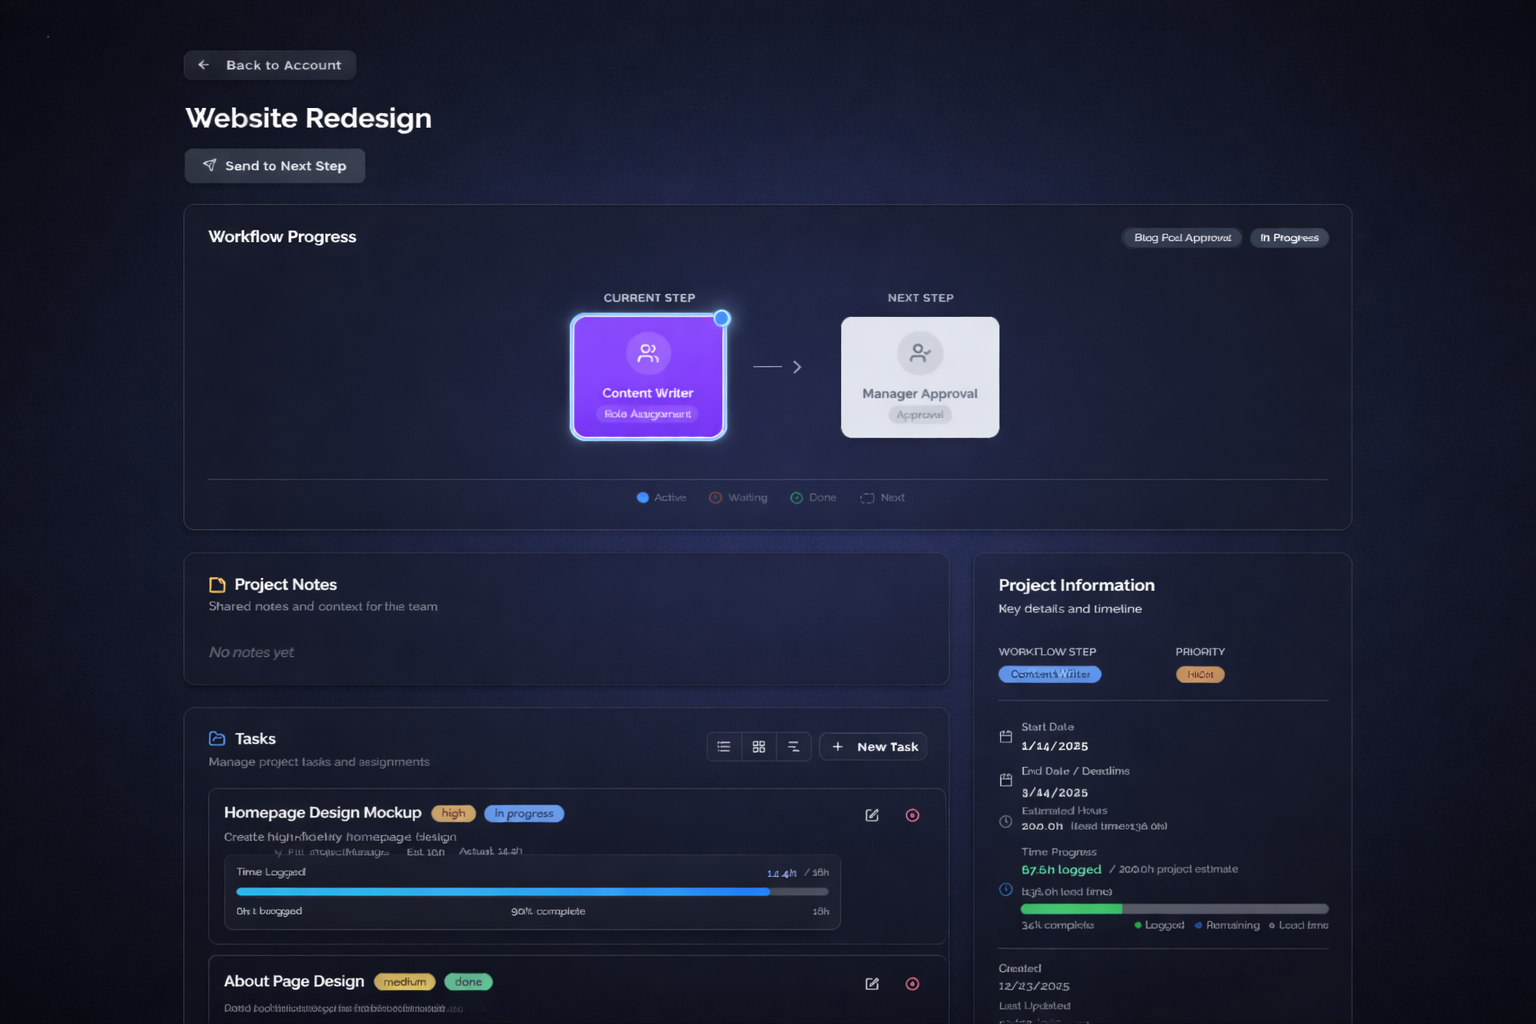Edit the Homepage Design Mockup task

tap(871, 815)
